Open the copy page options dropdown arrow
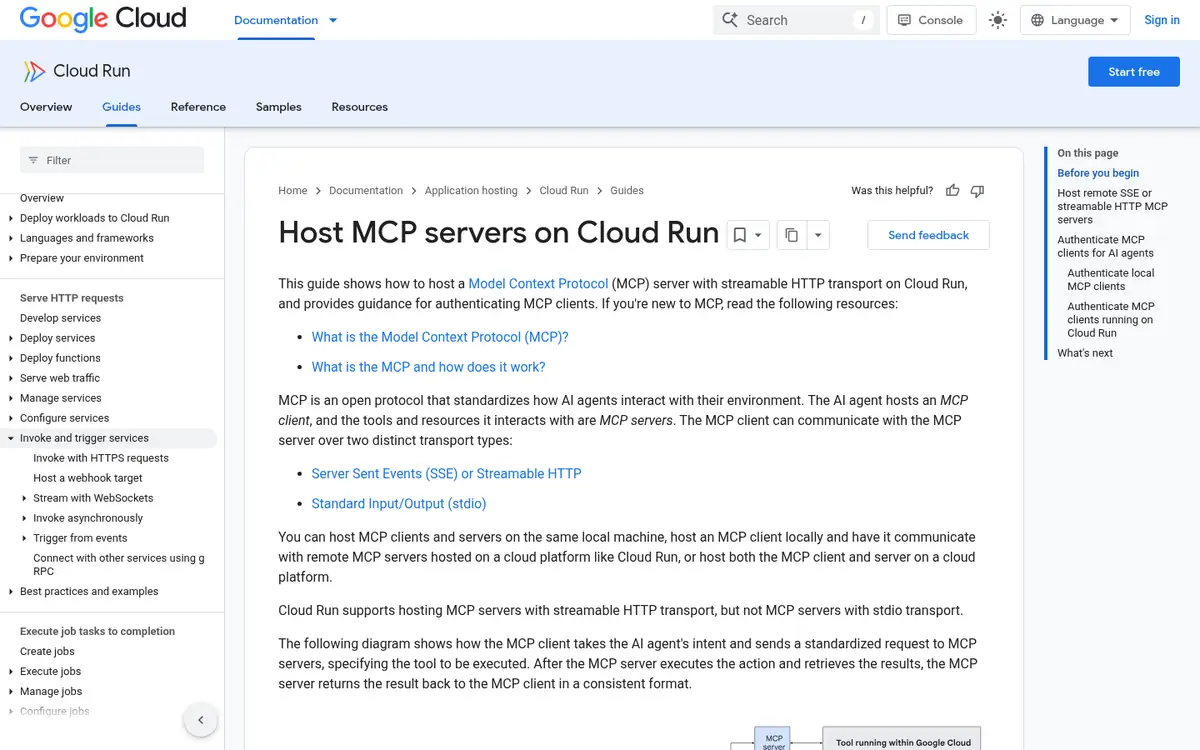Screen dimensions: 1200x750 point(818,235)
